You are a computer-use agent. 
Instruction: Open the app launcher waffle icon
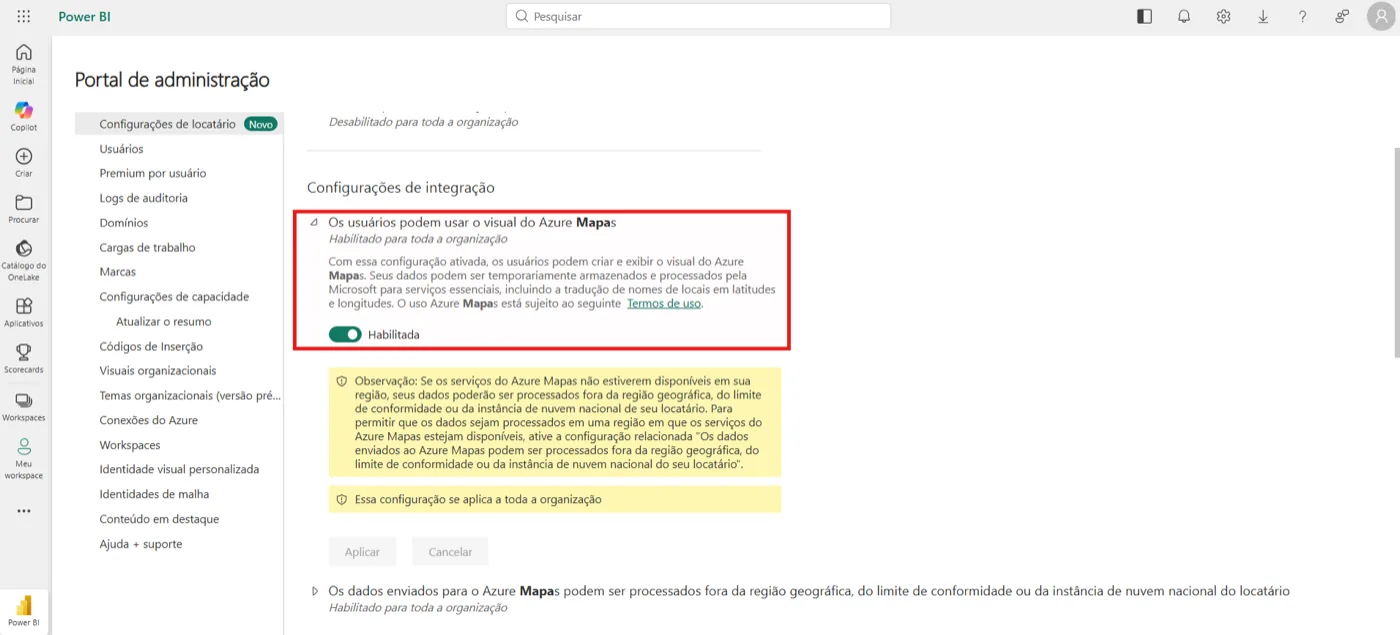coord(24,16)
